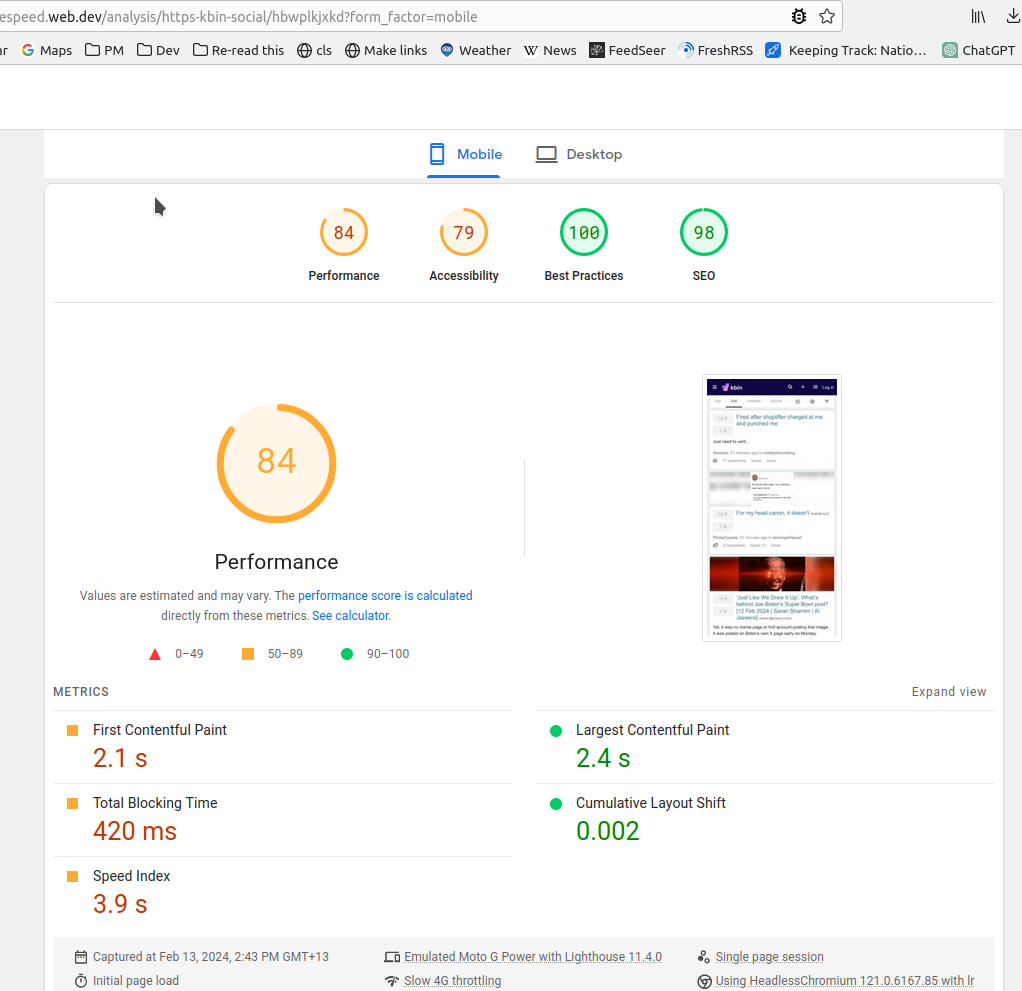
Task: Open the Maps bookmark
Action: coord(46,50)
